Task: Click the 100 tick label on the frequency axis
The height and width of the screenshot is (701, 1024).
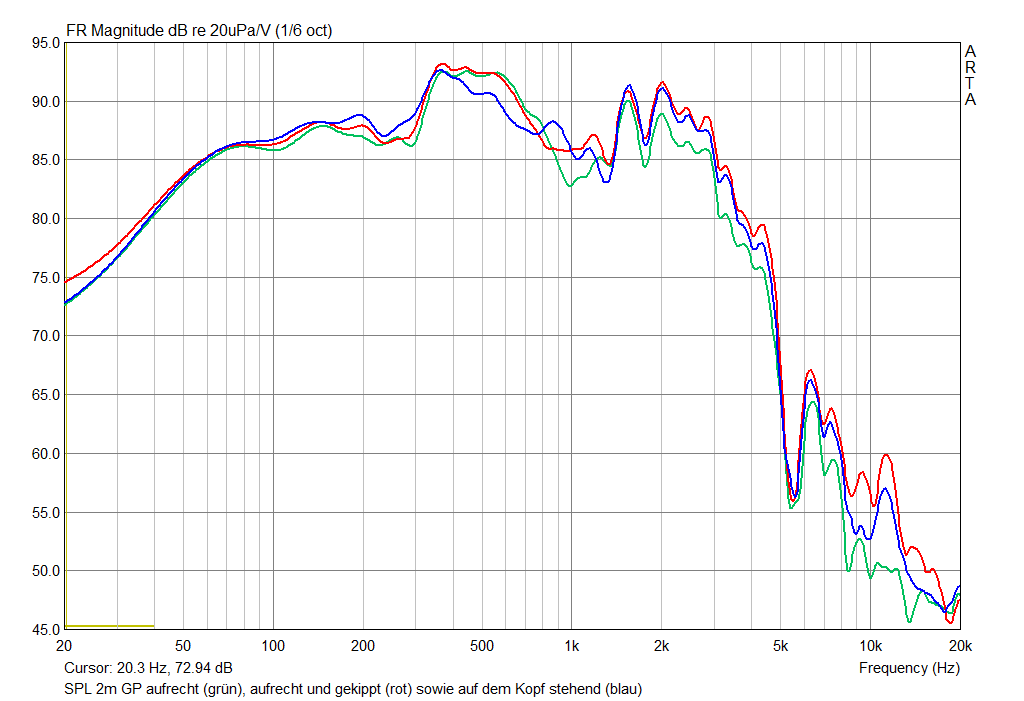Action: pyautogui.click(x=273, y=646)
